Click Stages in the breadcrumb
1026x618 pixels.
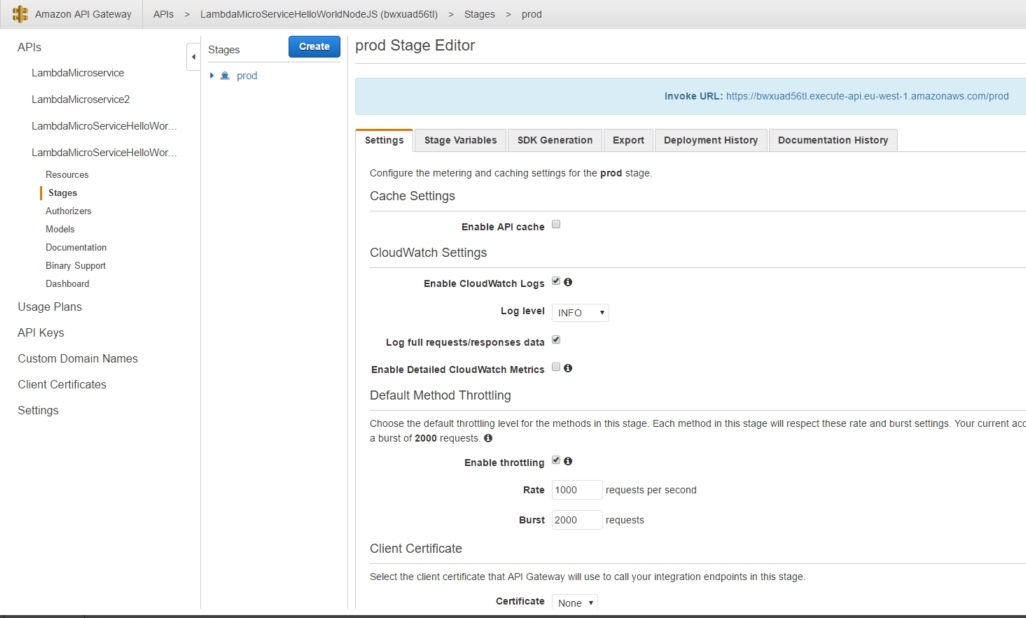click(480, 14)
